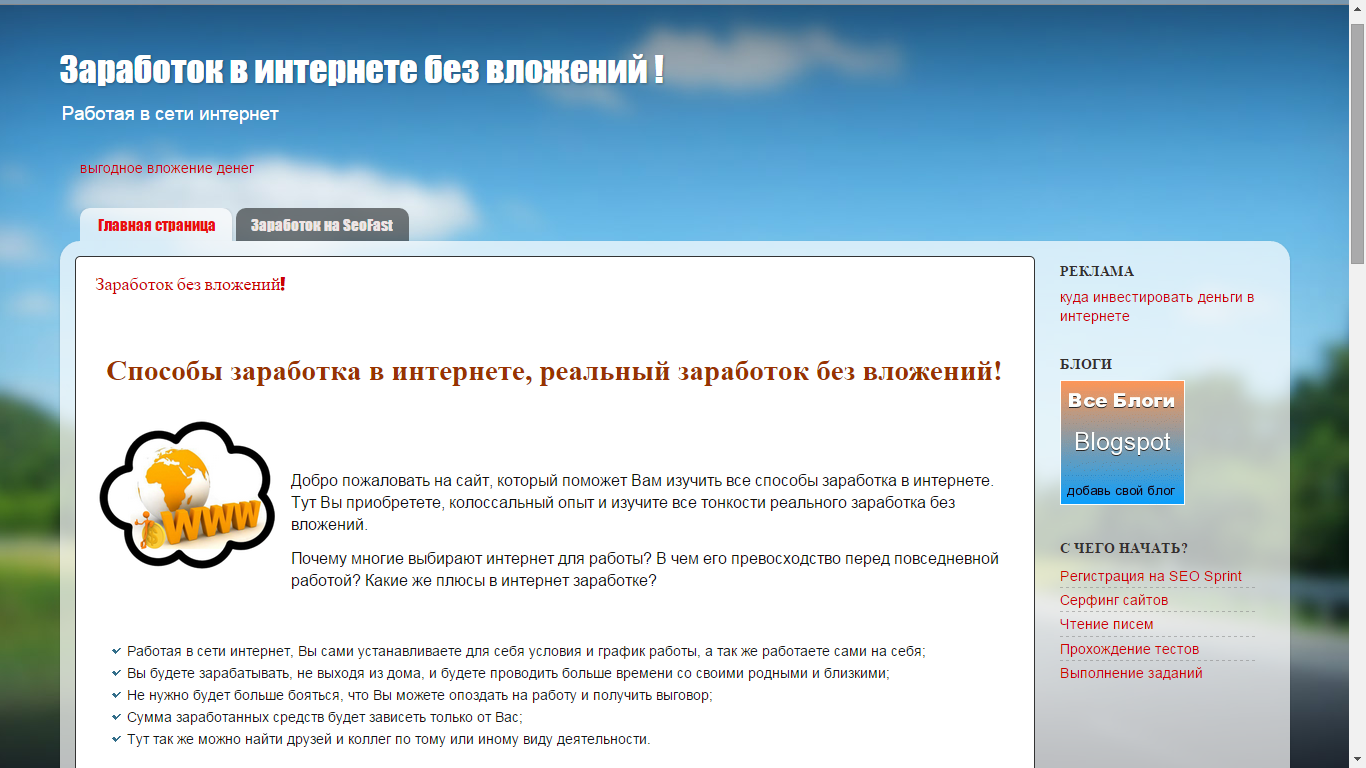
Task: Click the scrollbar up arrow
Action: [x=1357, y=11]
